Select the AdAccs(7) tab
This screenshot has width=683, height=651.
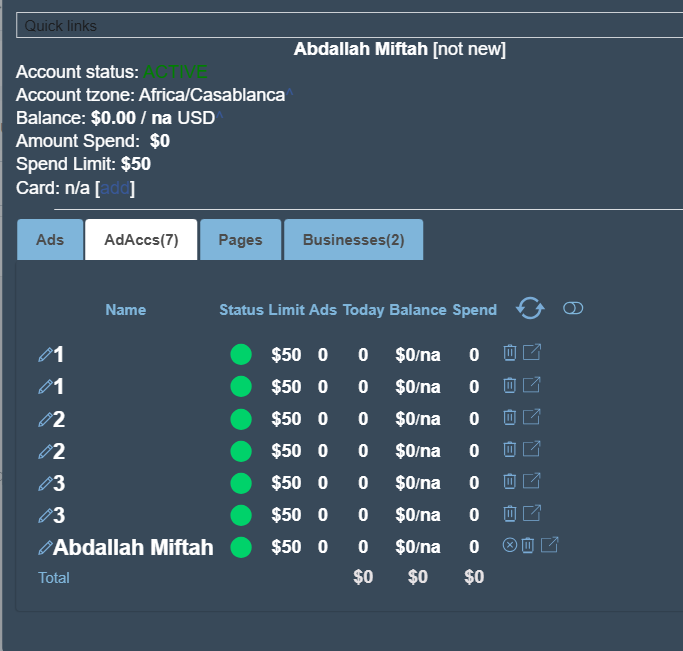[141, 240]
